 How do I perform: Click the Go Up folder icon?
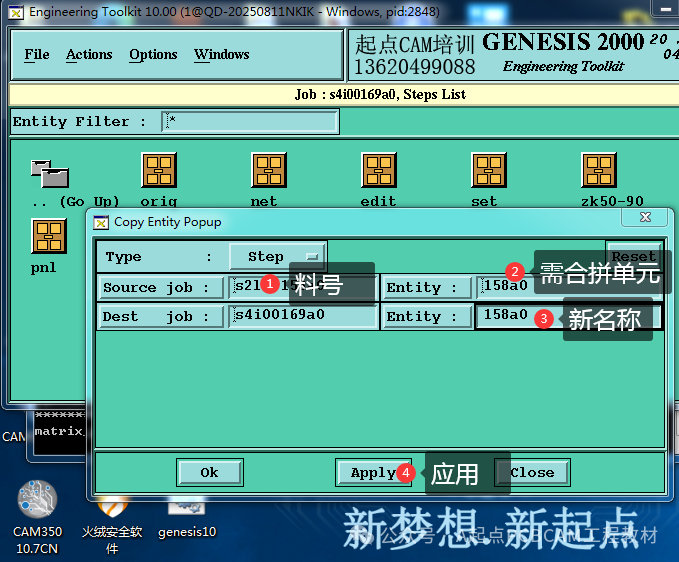(x=49, y=173)
